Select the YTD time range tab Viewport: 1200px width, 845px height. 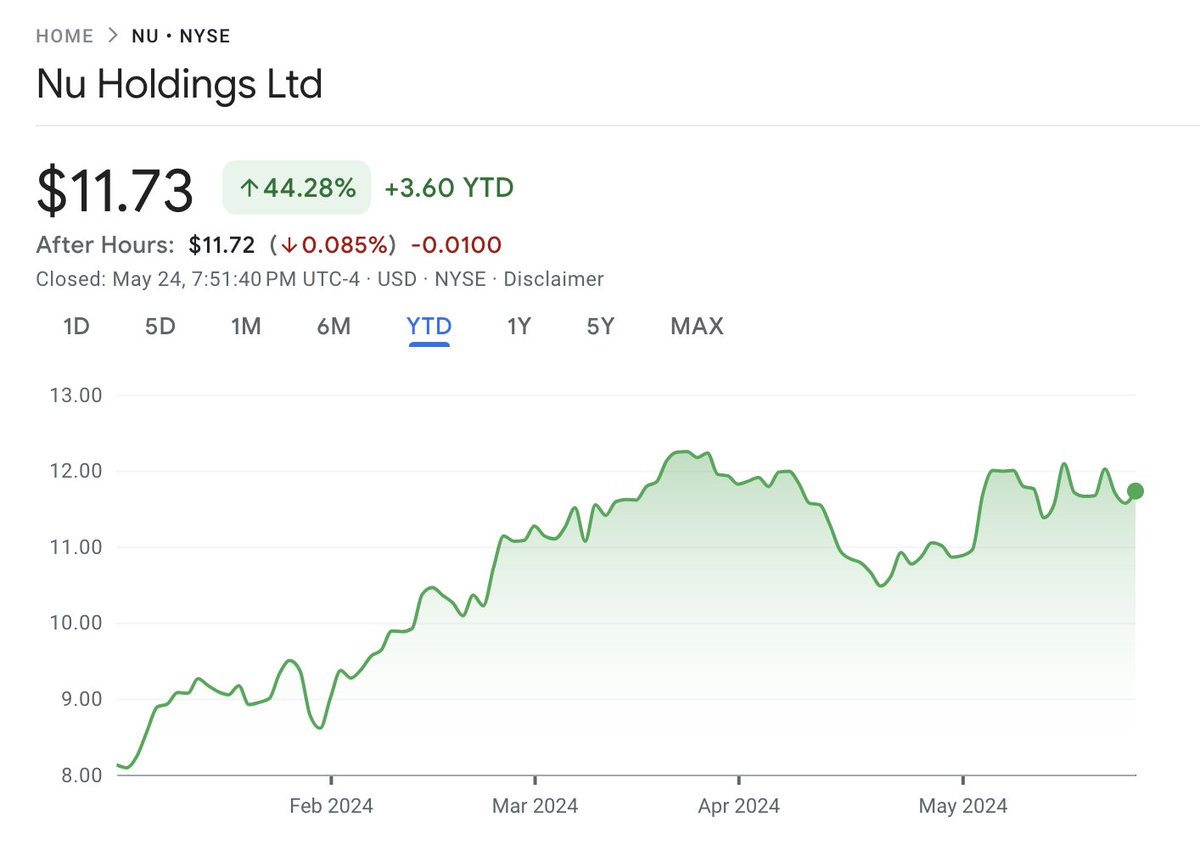click(x=429, y=326)
